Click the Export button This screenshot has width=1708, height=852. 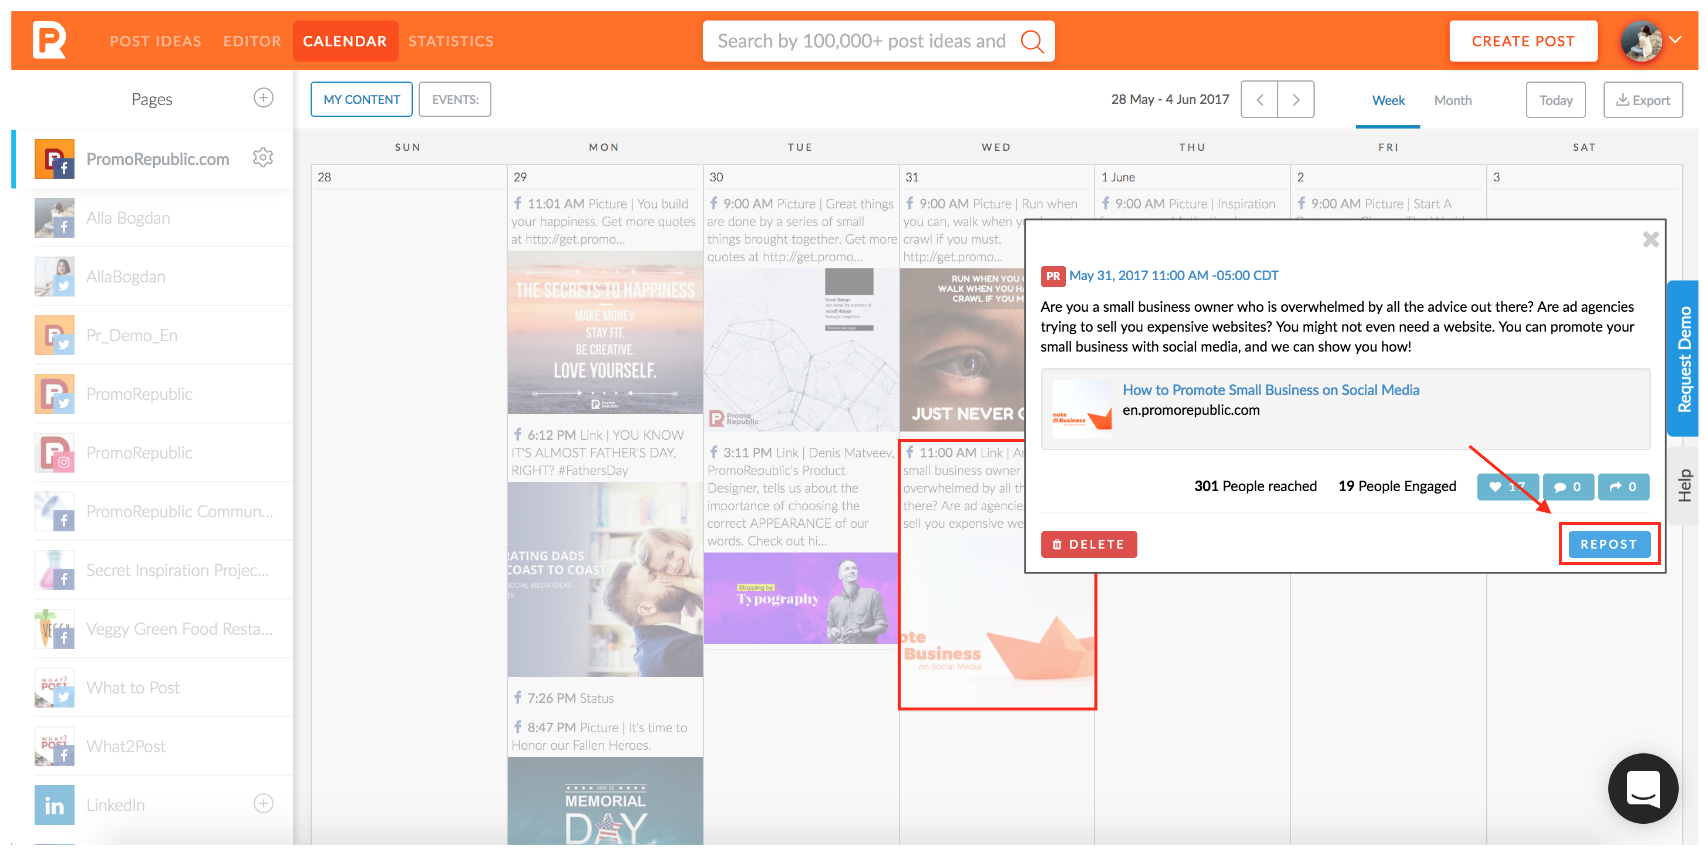(x=1643, y=100)
